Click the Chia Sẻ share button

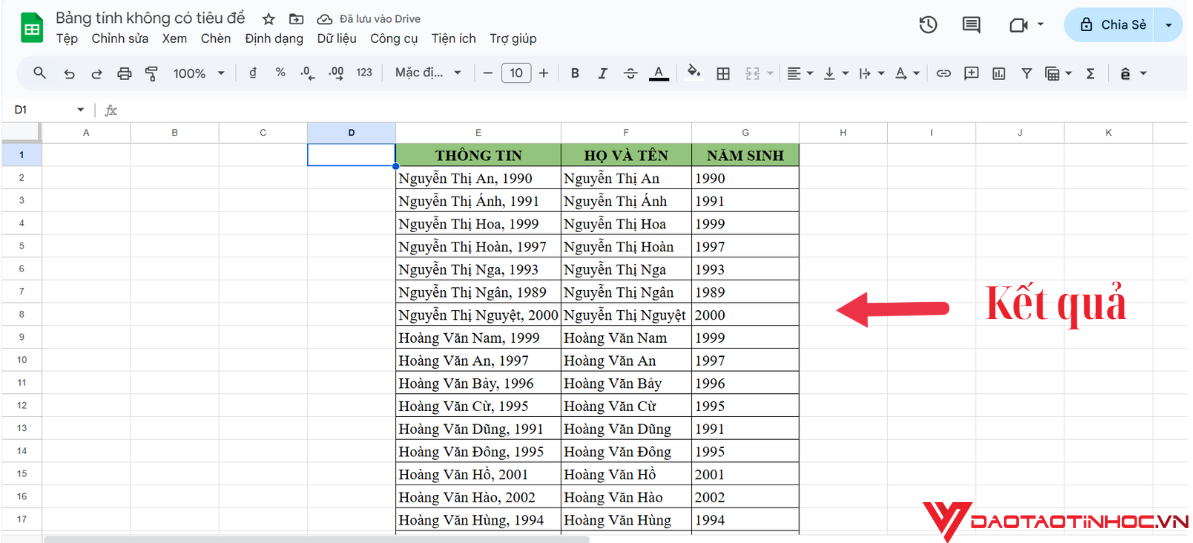(1112, 25)
